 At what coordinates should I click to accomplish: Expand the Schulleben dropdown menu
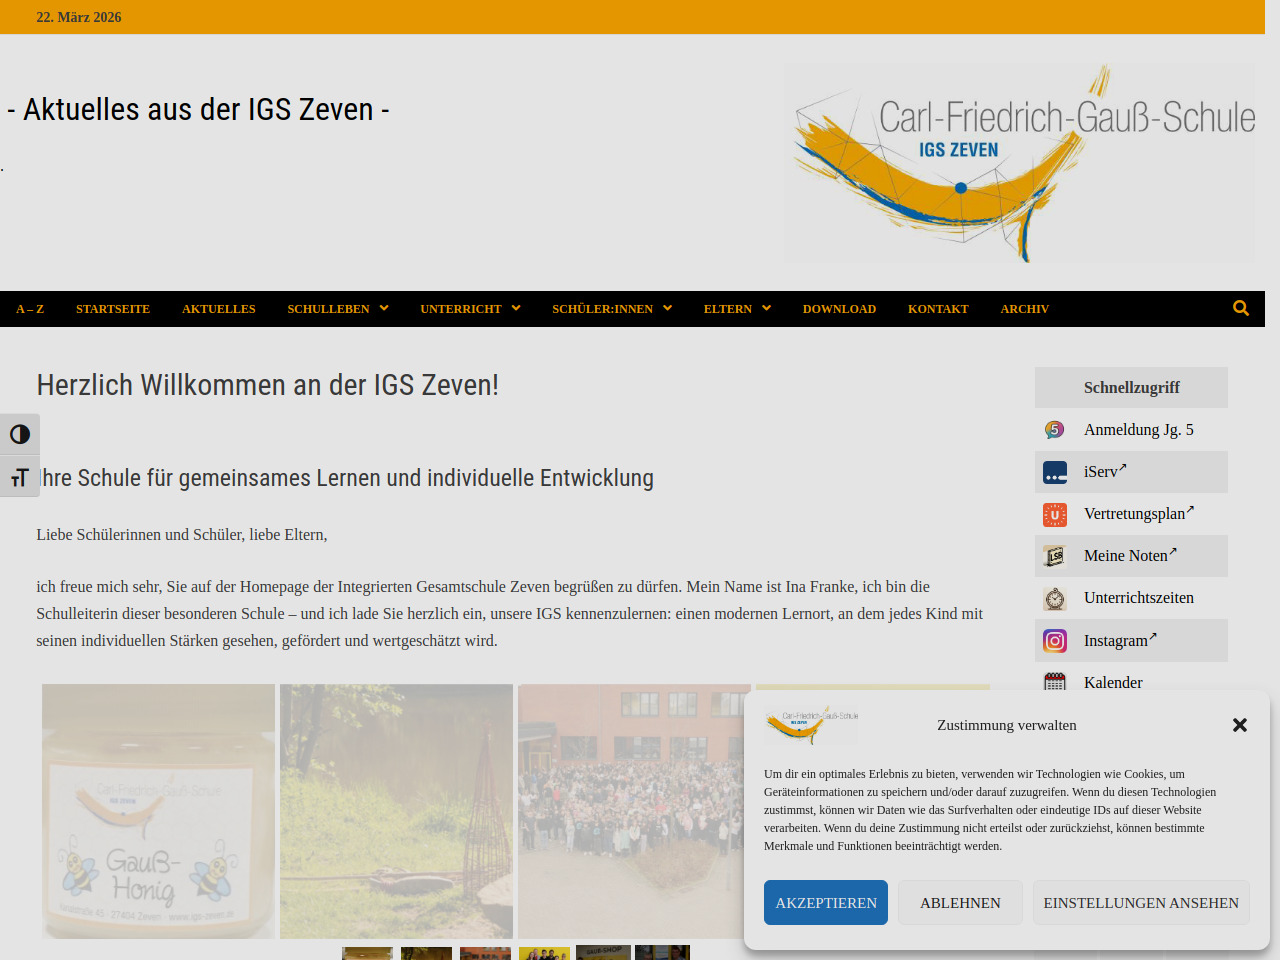(x=384, y=308)
